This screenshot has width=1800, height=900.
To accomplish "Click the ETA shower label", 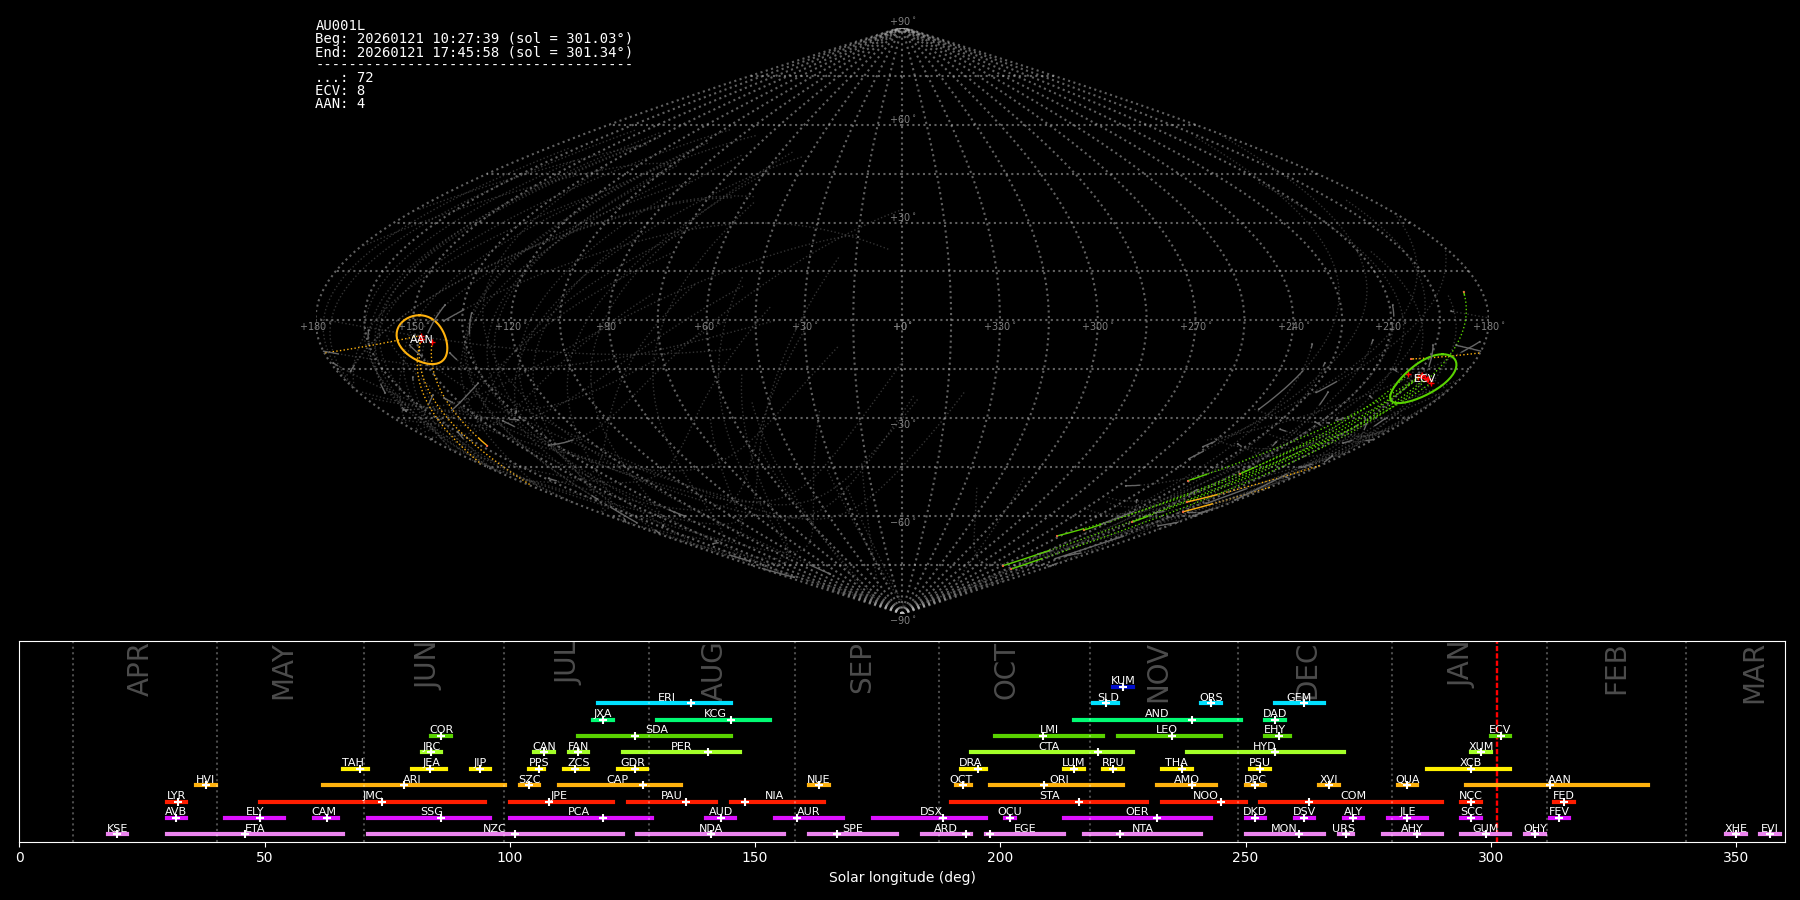I will point(255,829).
